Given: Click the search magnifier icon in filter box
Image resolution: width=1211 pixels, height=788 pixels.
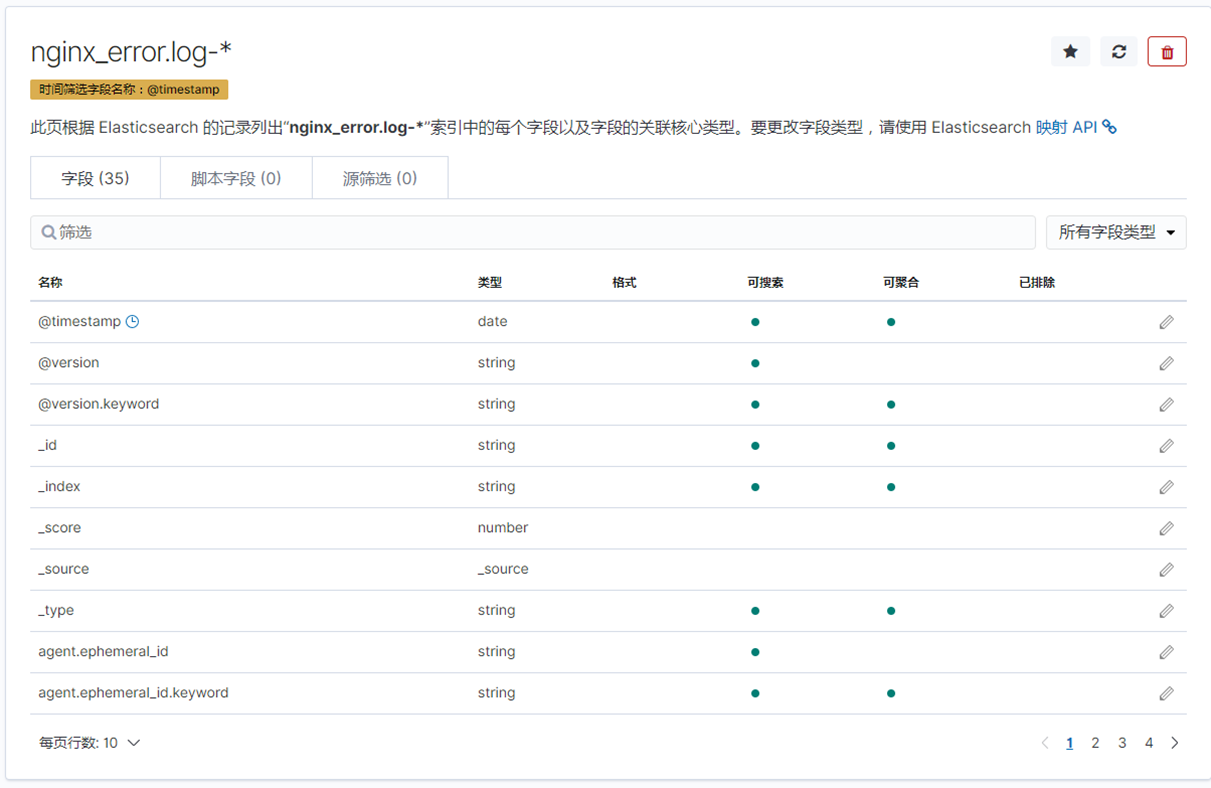Looking at the screenshot, I should (48, 232).
